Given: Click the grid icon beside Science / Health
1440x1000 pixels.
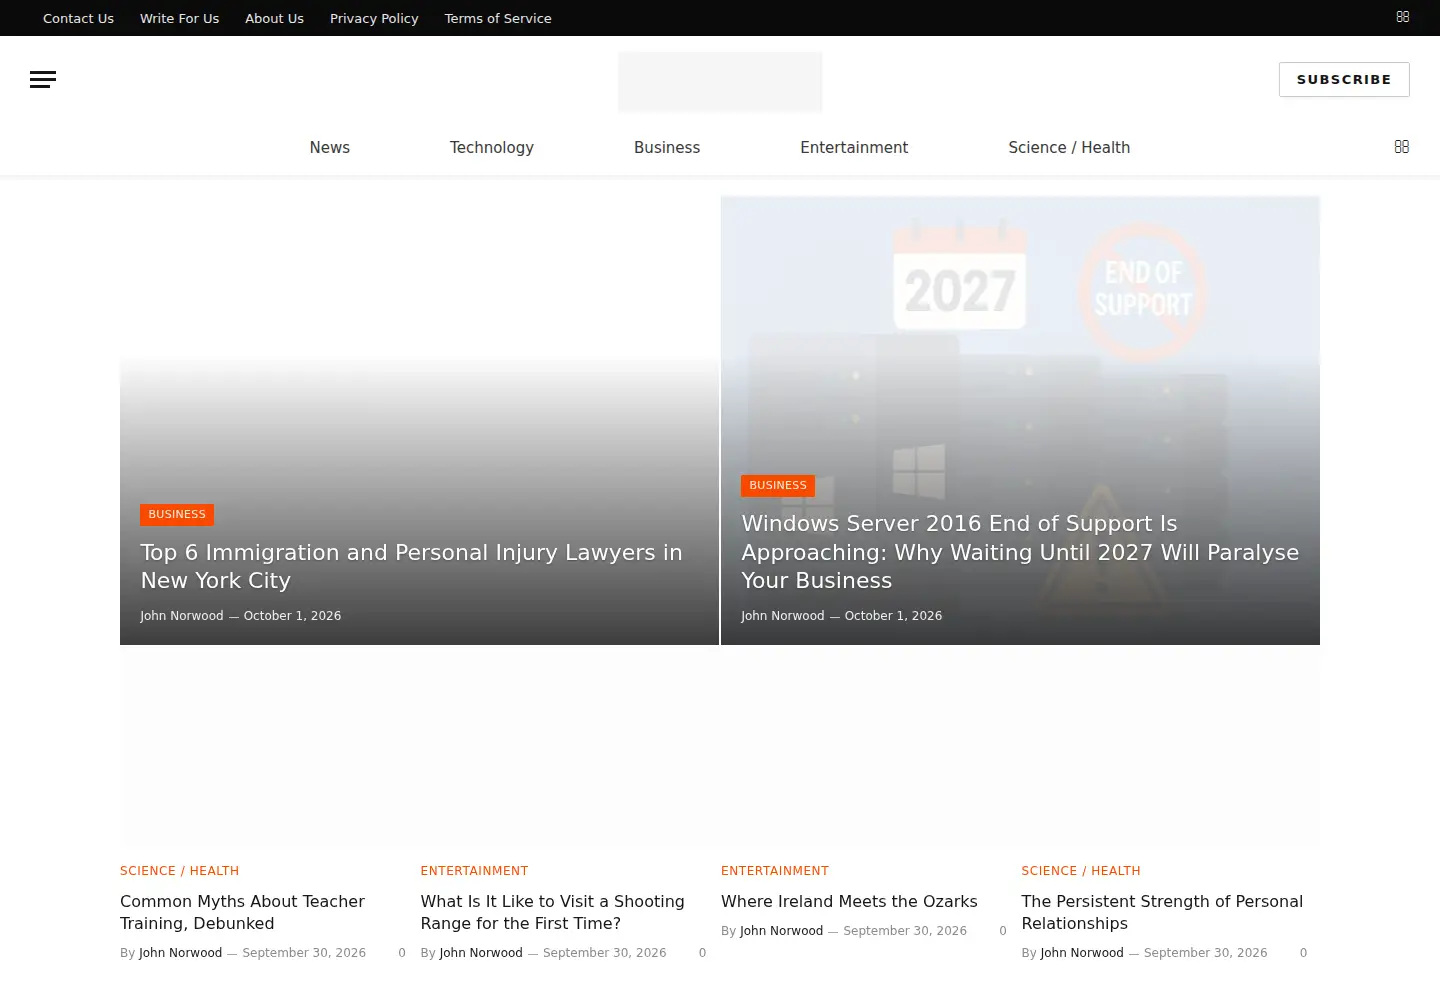Looking at the screenshot, I should tap(1402, 147).
